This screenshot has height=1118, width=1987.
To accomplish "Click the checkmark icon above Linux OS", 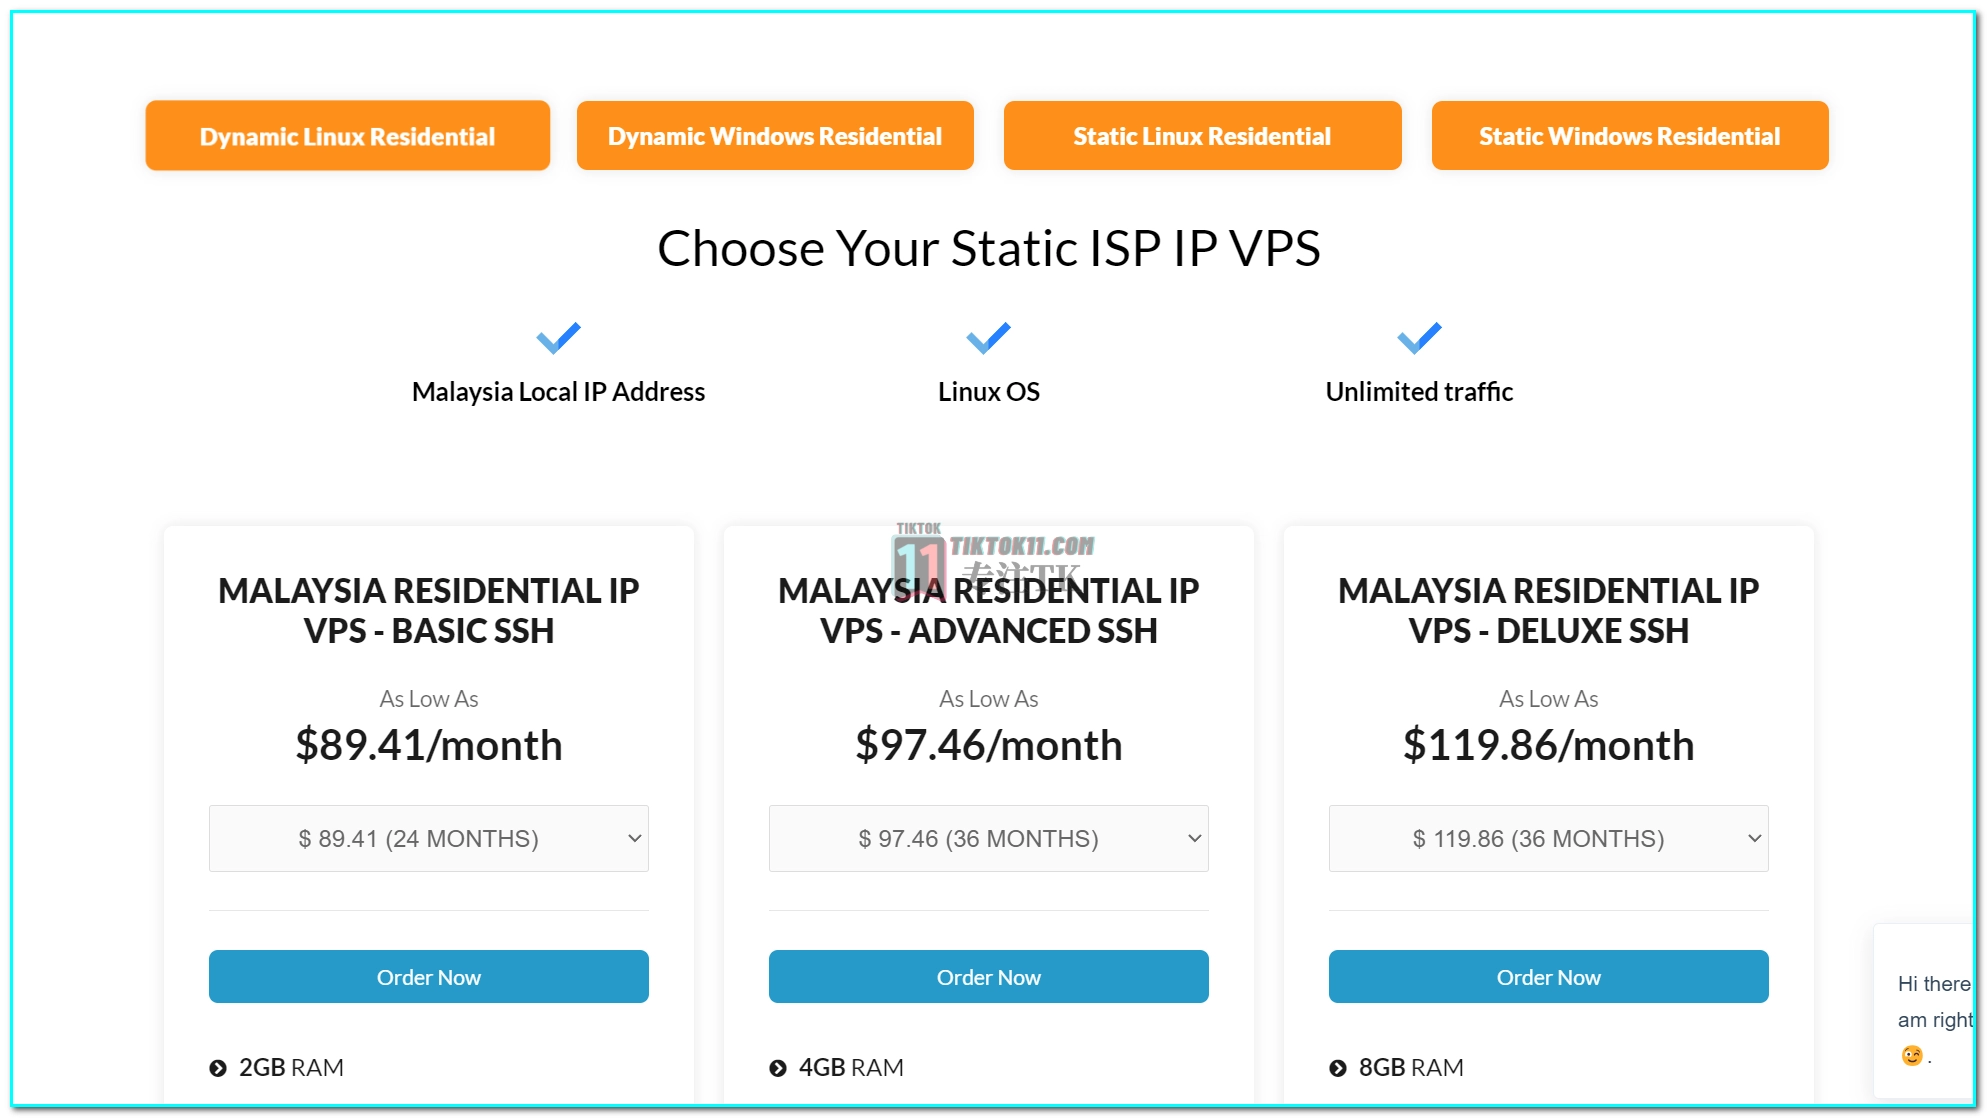I will tap(988, 338).
